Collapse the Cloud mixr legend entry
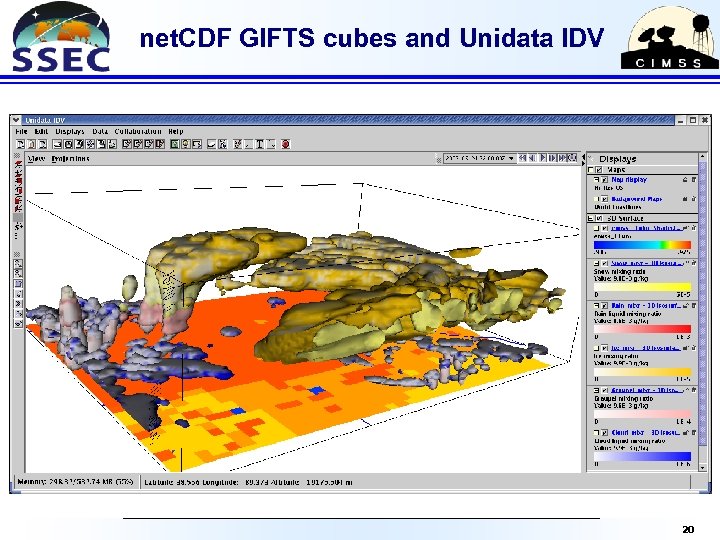Image resolution: width=720 pixels, height=540 pixels. (x=596, y=433)
